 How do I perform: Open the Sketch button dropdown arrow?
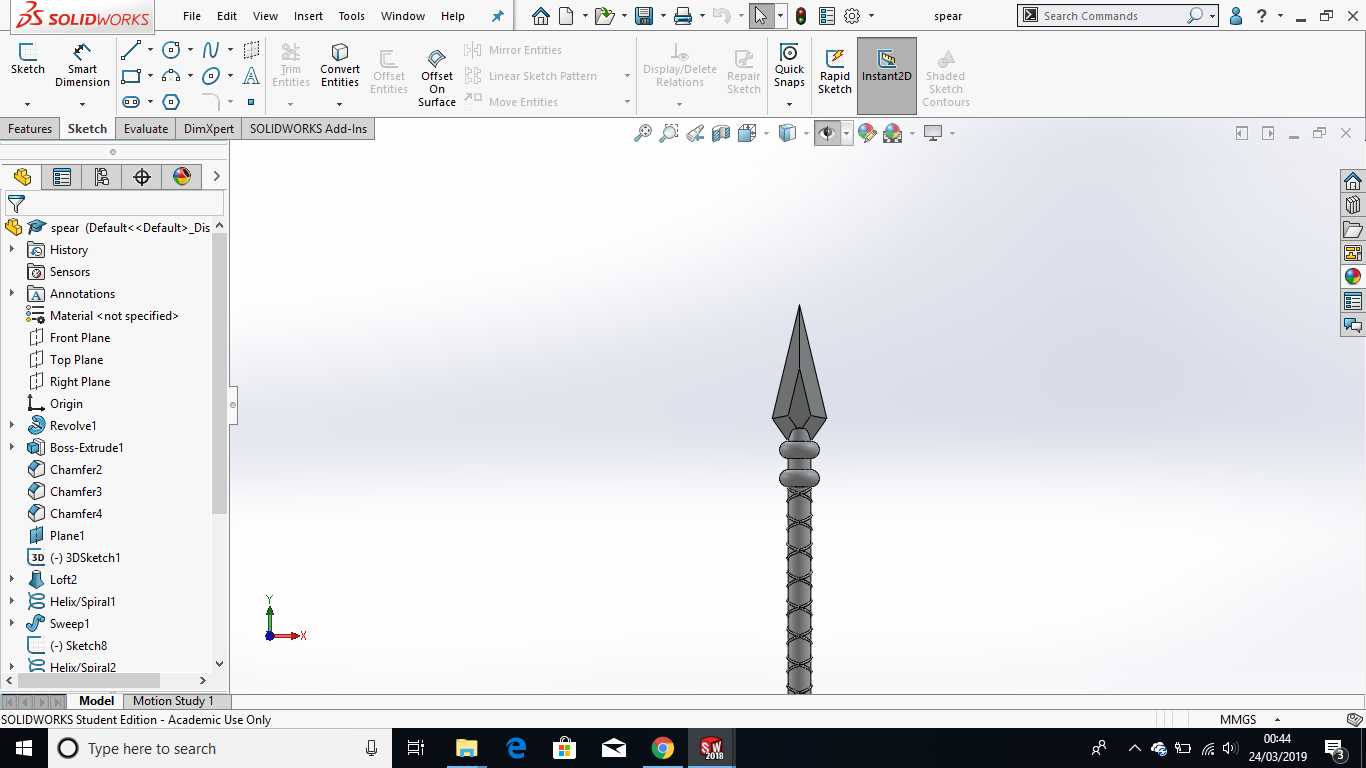pyautogui.click(x=27, y=103)
